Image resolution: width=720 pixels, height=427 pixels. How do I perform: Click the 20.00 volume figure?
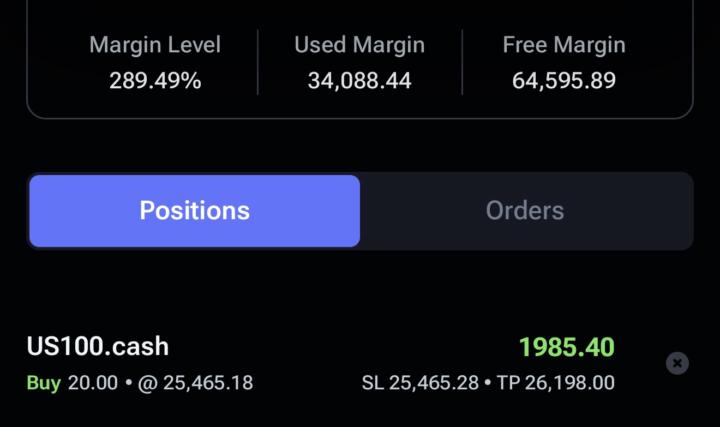coord(92,383)
